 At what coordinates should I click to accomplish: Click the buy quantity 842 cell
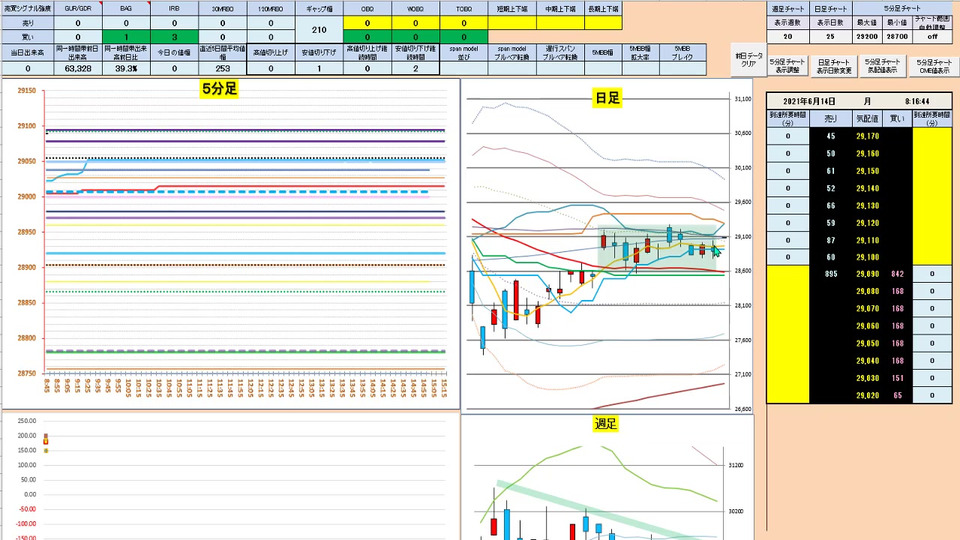(898, 274)
